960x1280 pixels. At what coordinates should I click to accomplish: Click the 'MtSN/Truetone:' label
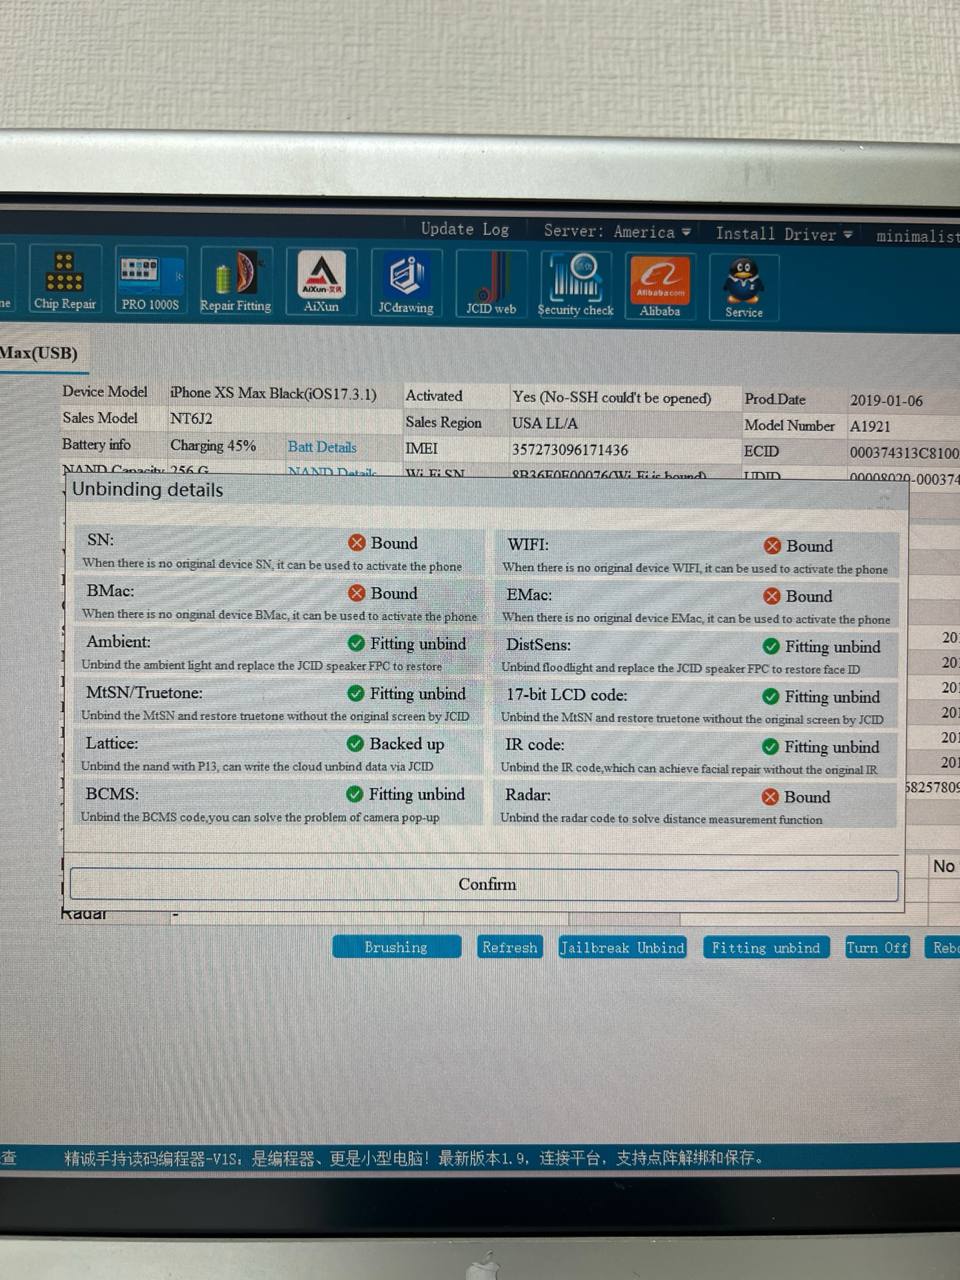[144, 692]
